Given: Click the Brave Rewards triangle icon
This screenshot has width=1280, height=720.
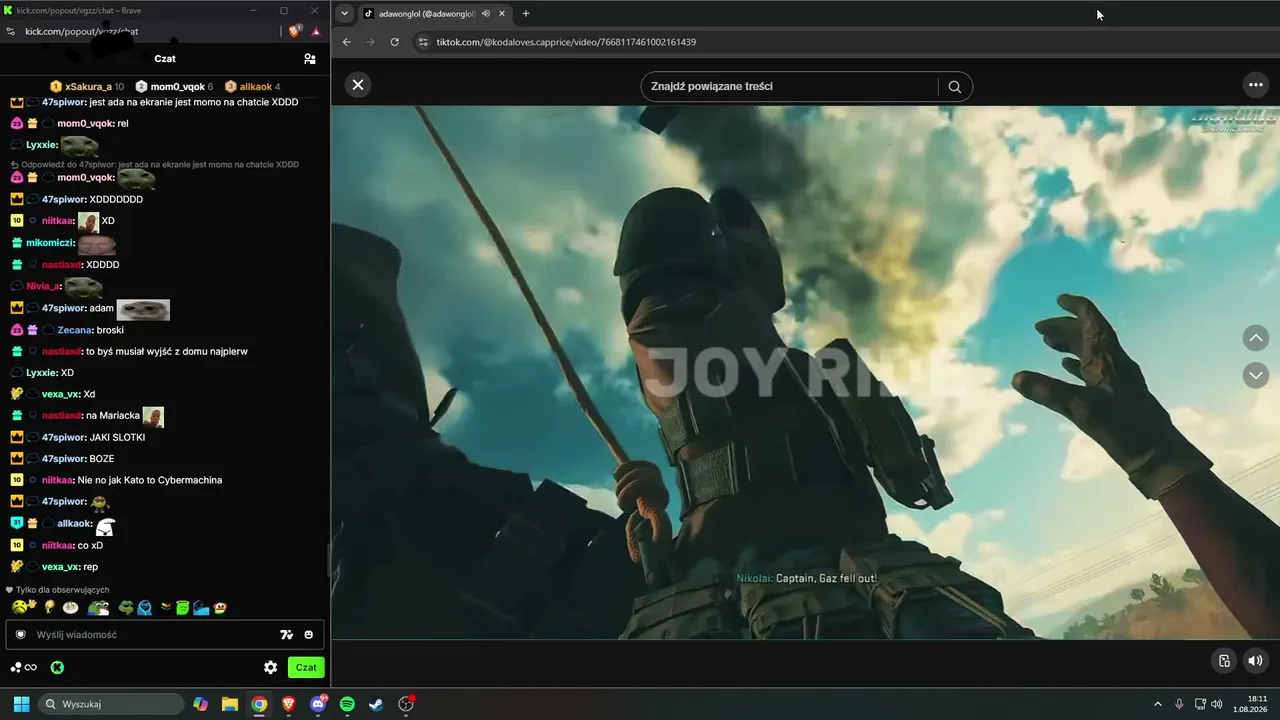Looking at the screenshot, I should click(316, 31).
